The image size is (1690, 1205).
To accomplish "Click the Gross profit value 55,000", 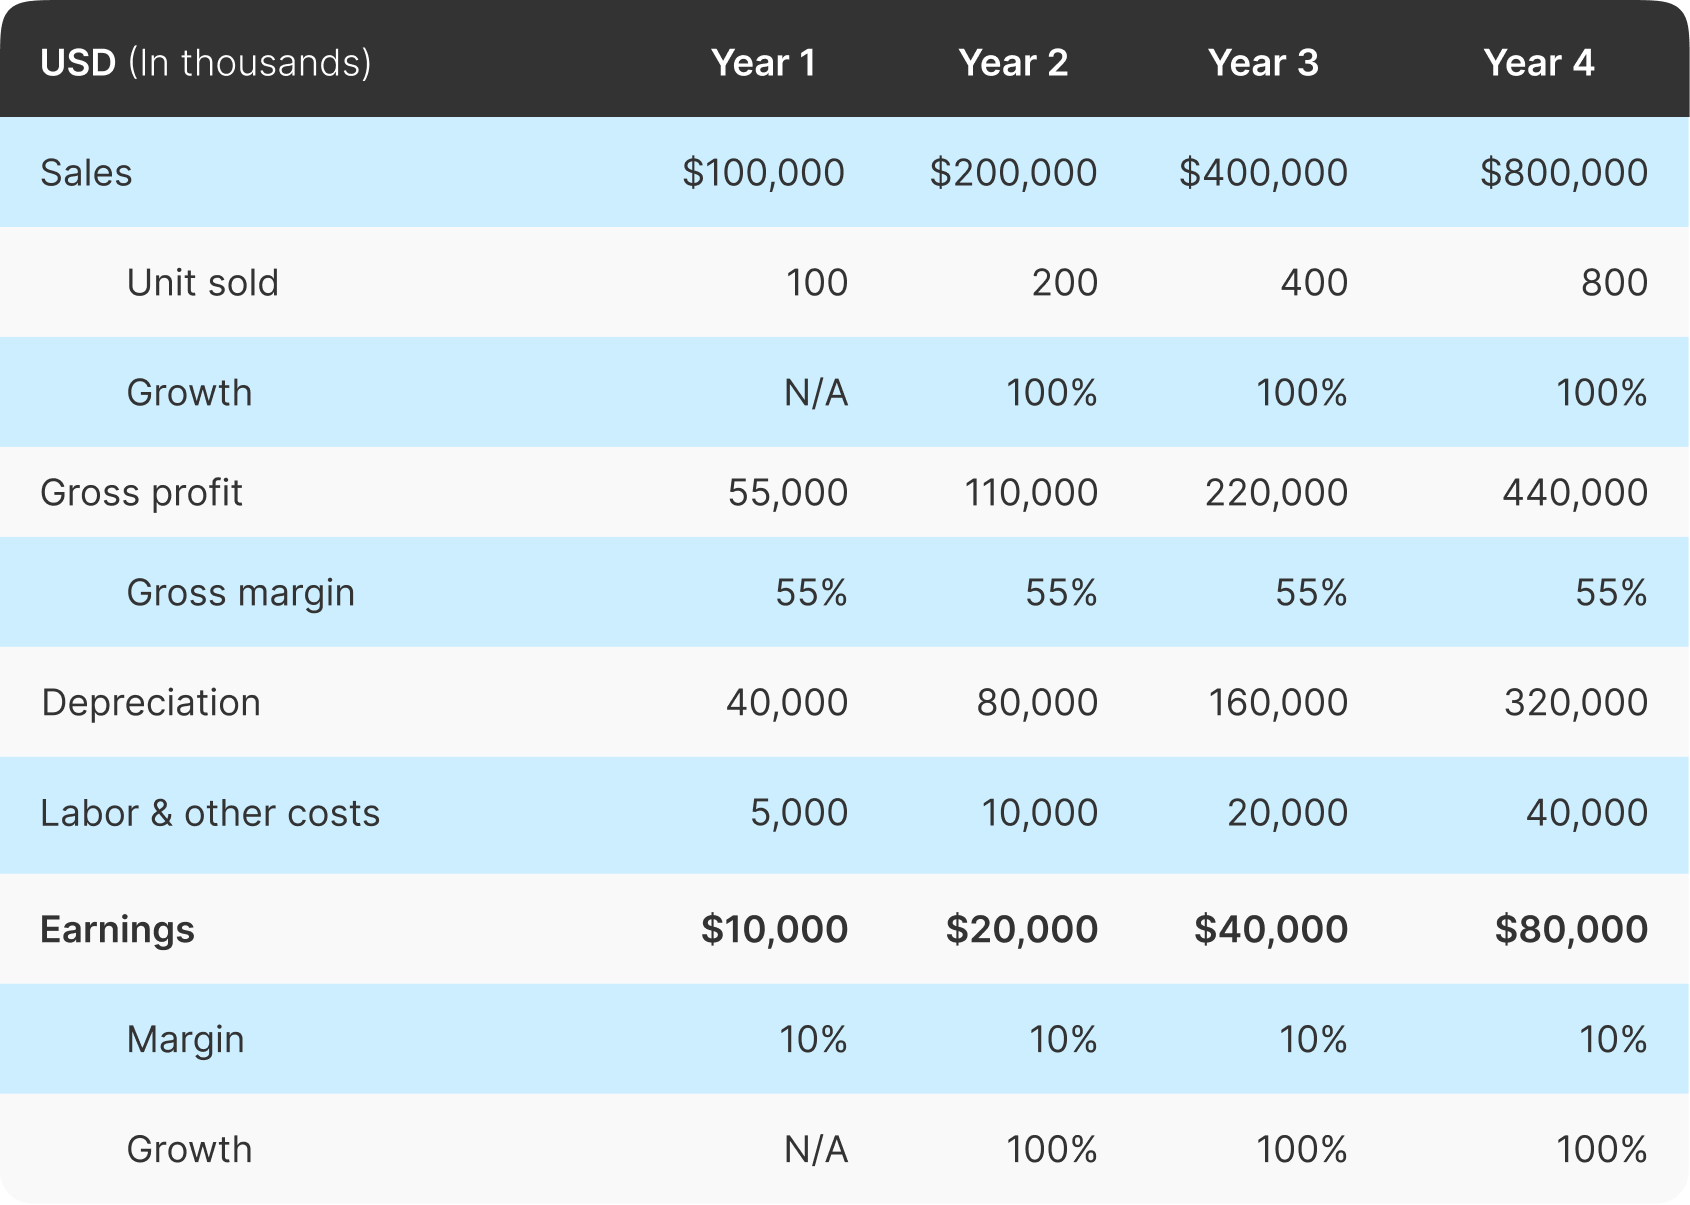I will point(788,493).
